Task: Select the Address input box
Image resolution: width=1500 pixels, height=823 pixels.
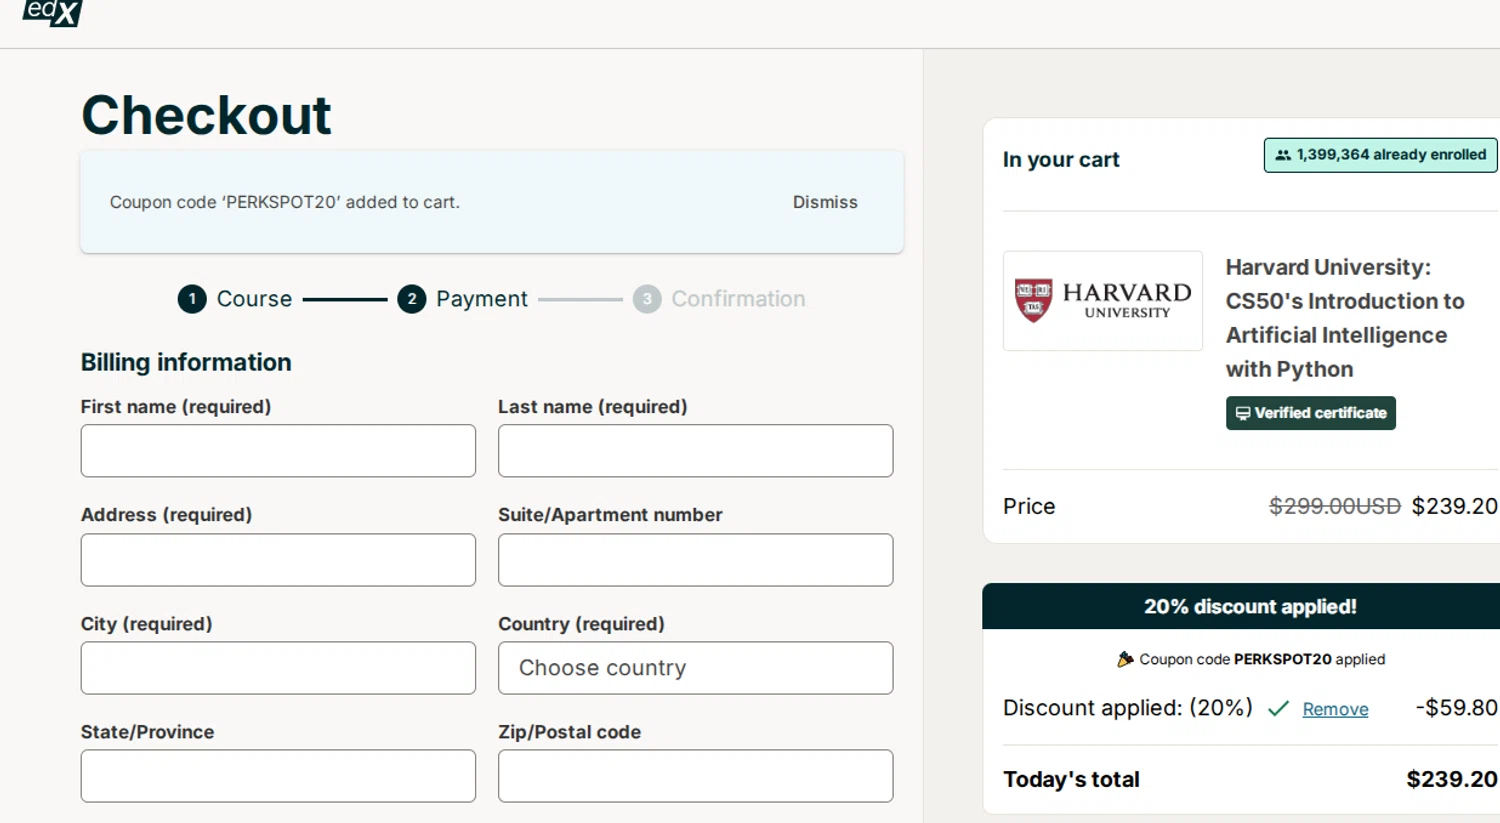Action: pyautogui.click(x=278, y=560)
